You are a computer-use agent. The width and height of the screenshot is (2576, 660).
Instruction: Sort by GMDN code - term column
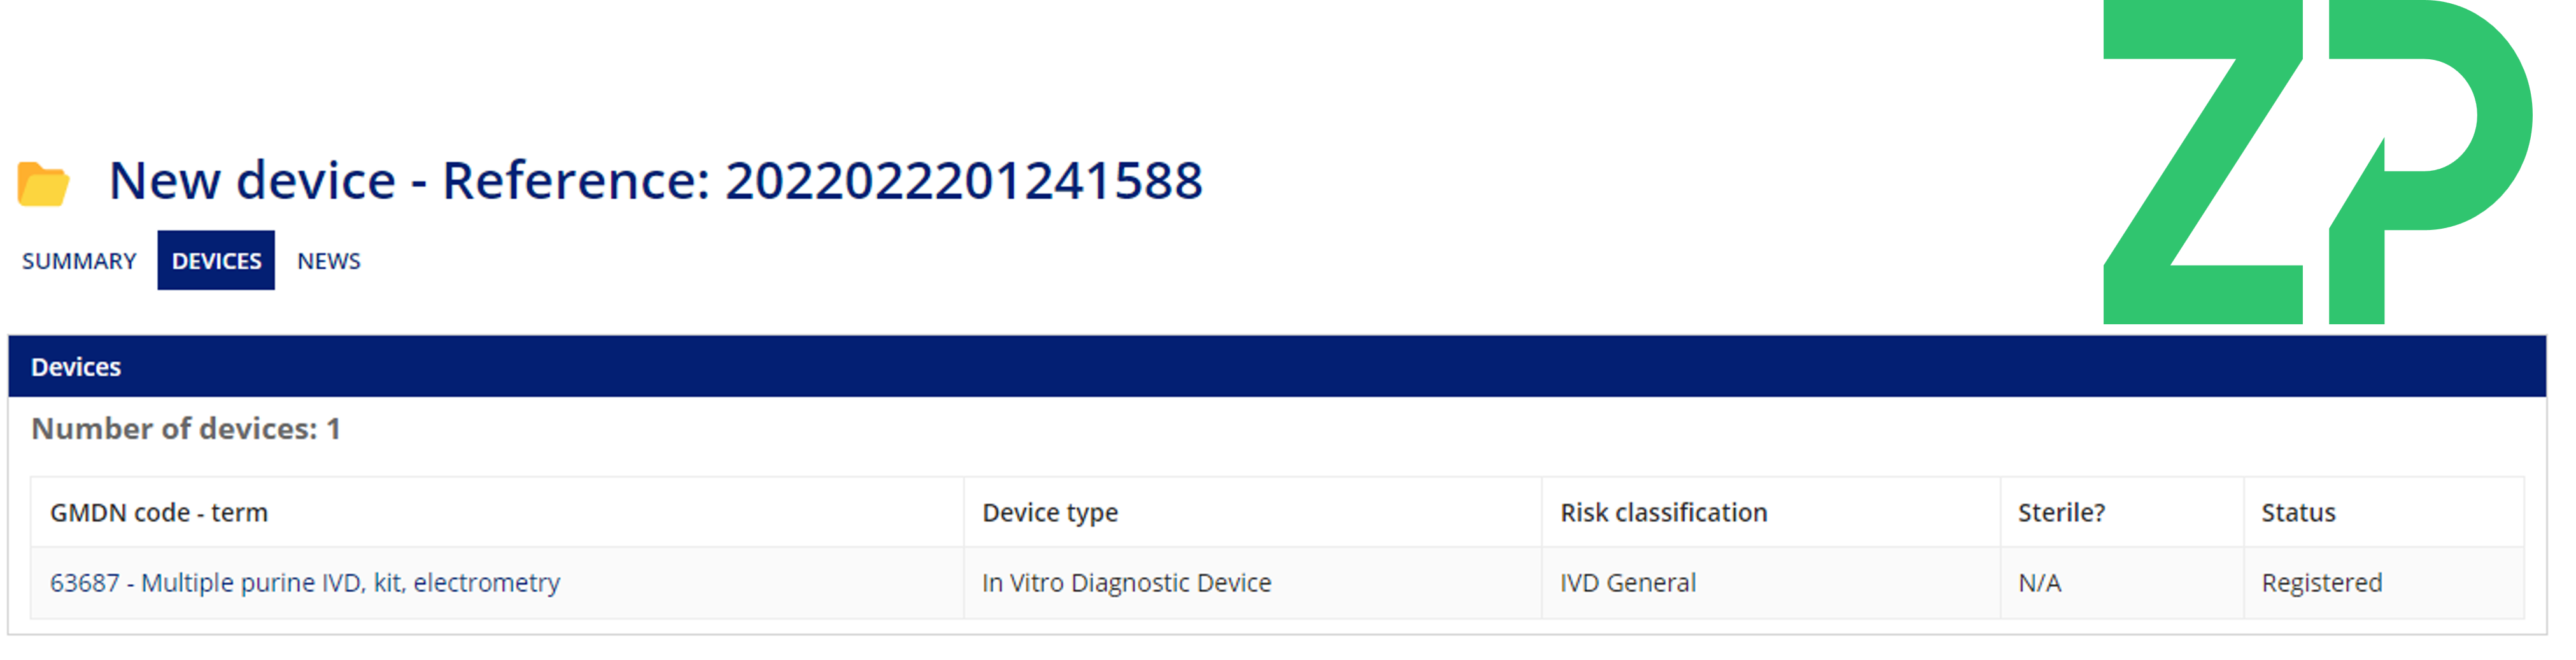pos(159,513)
